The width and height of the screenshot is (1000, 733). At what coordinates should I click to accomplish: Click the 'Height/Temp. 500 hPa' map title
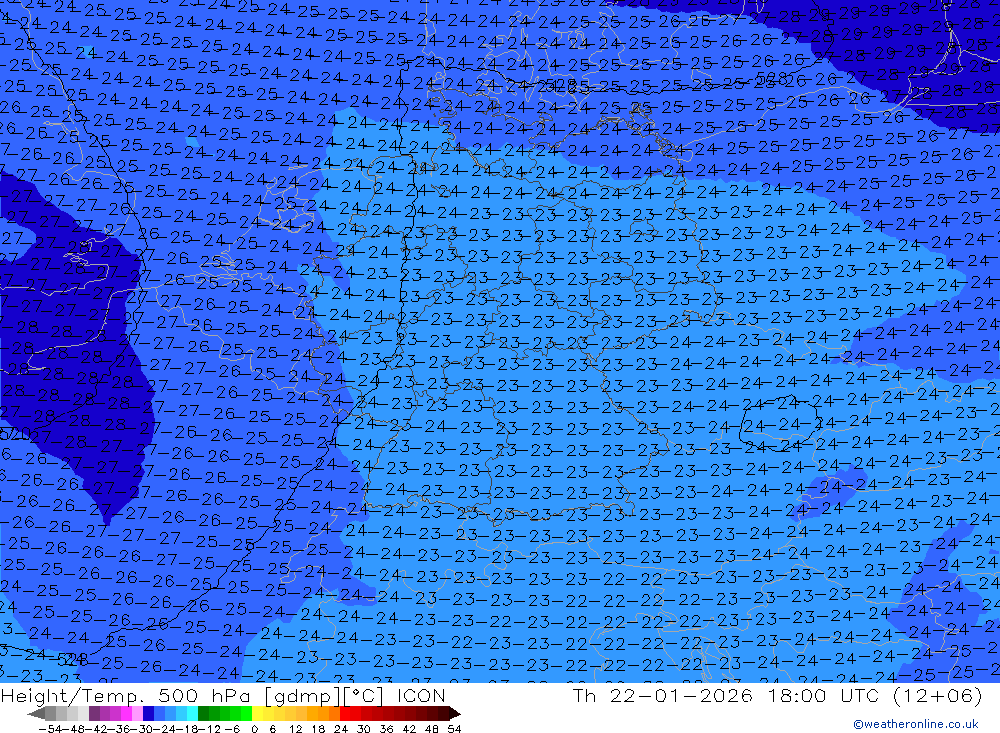click(x=128, y=695)
